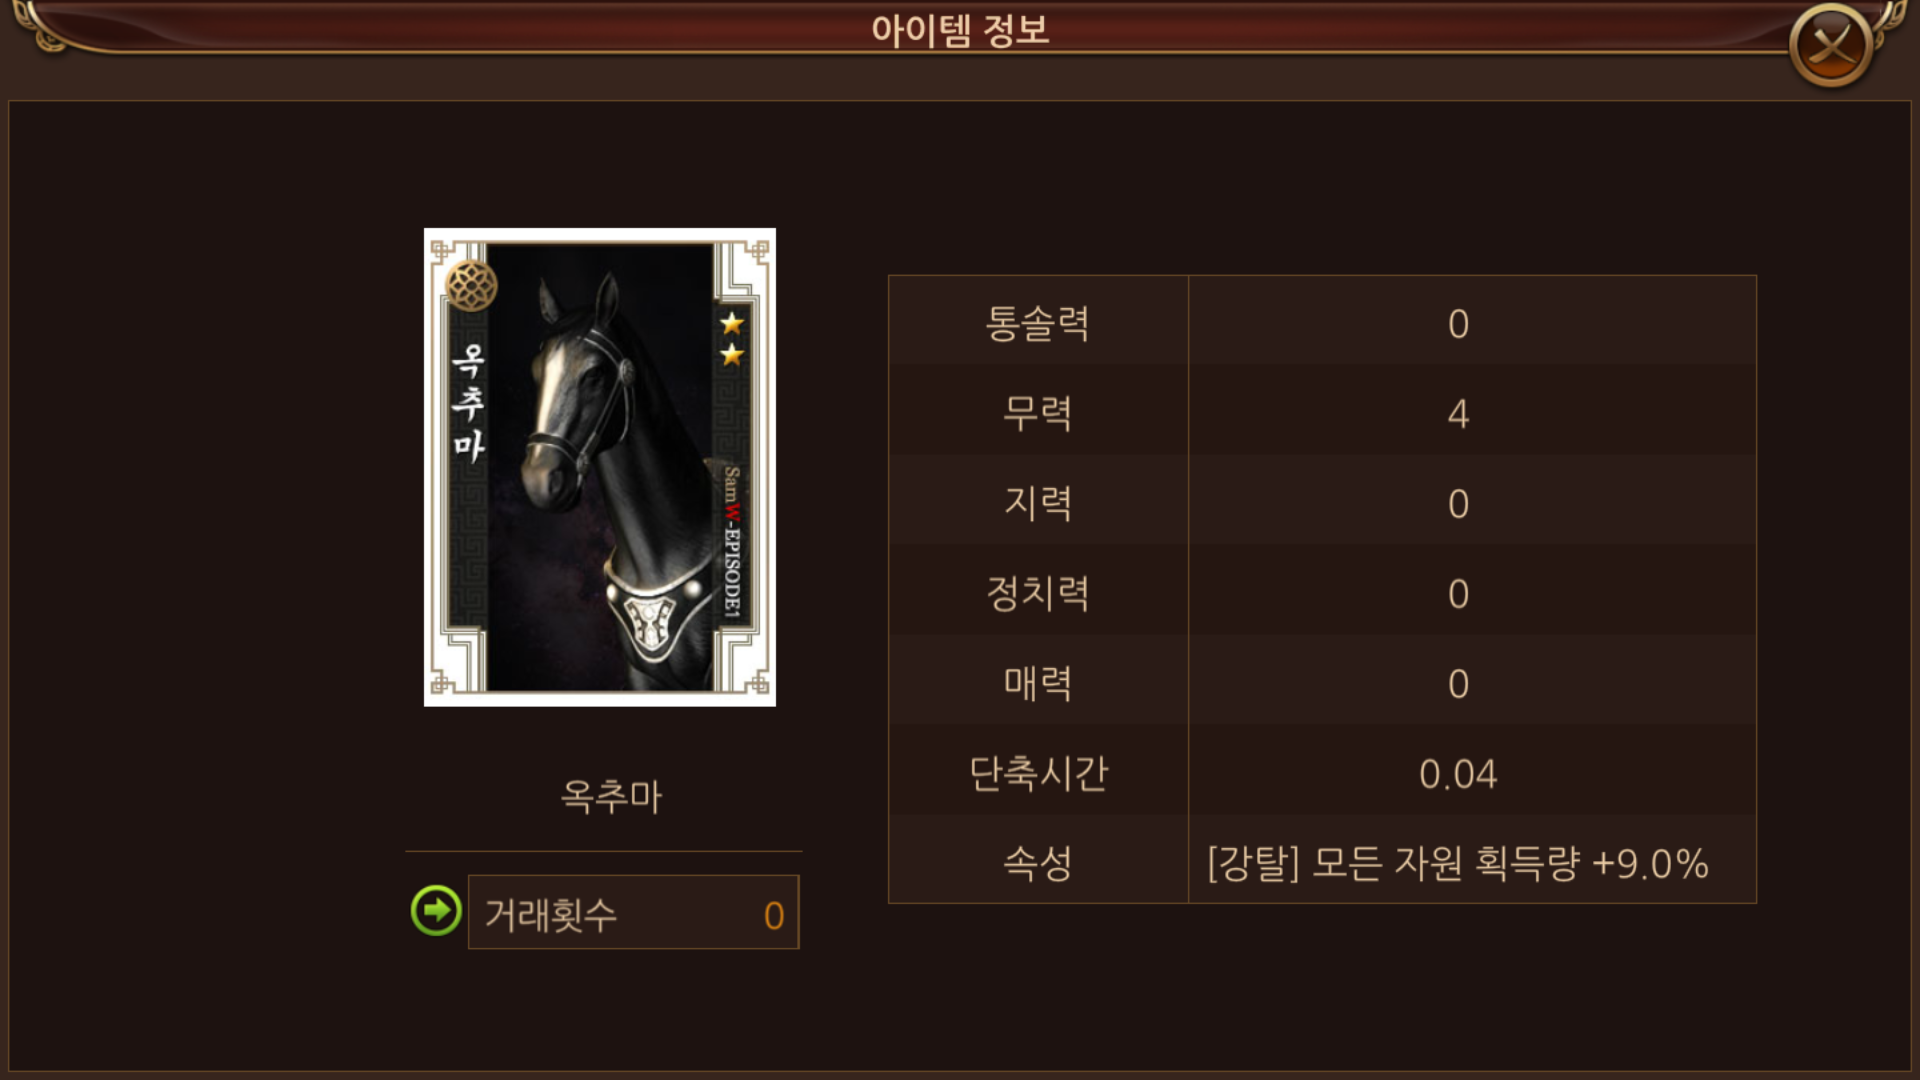
Task: Click the 무력 value 4
Action: pos(1458,414)
